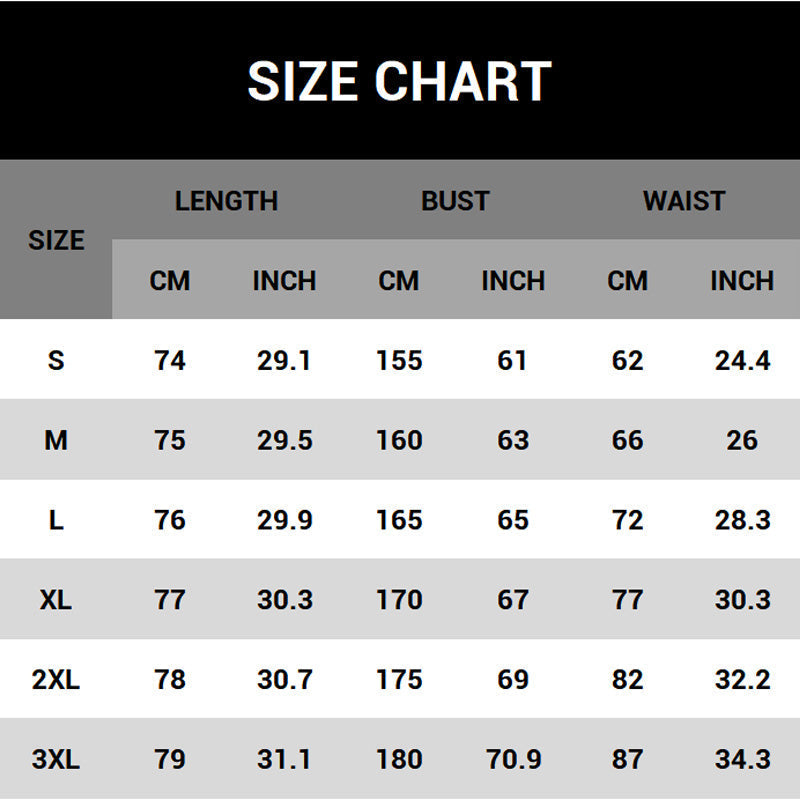Click the L size row label

(x=56, y=520)
